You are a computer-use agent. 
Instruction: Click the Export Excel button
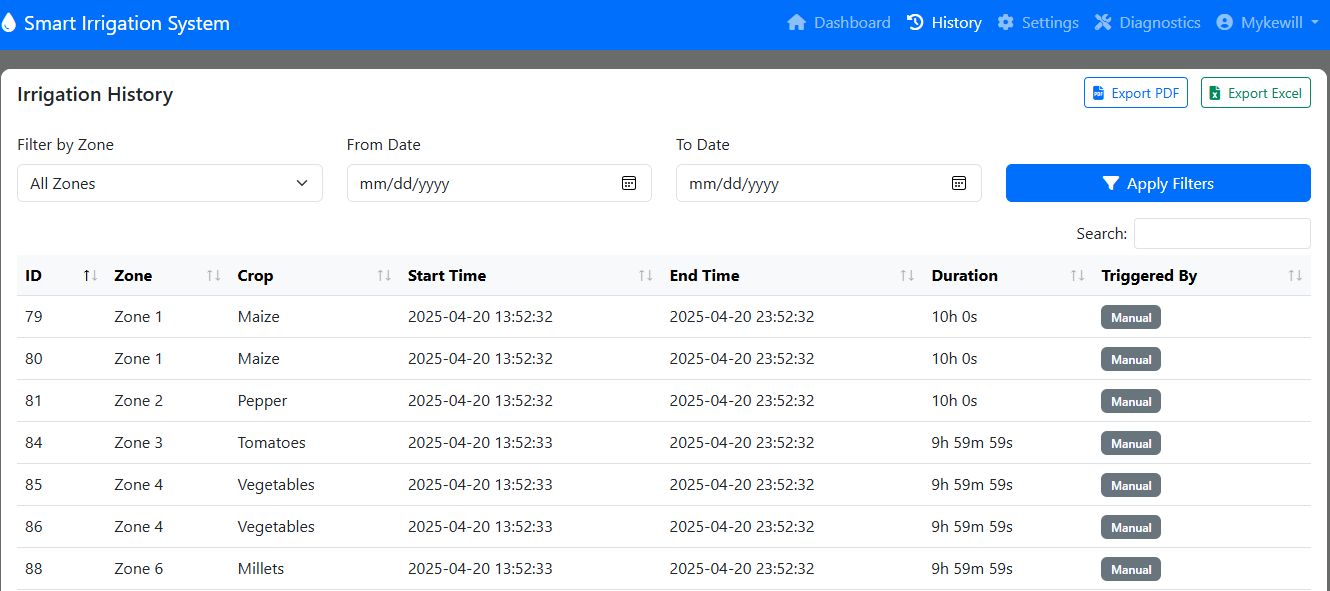click(1255, 93)
